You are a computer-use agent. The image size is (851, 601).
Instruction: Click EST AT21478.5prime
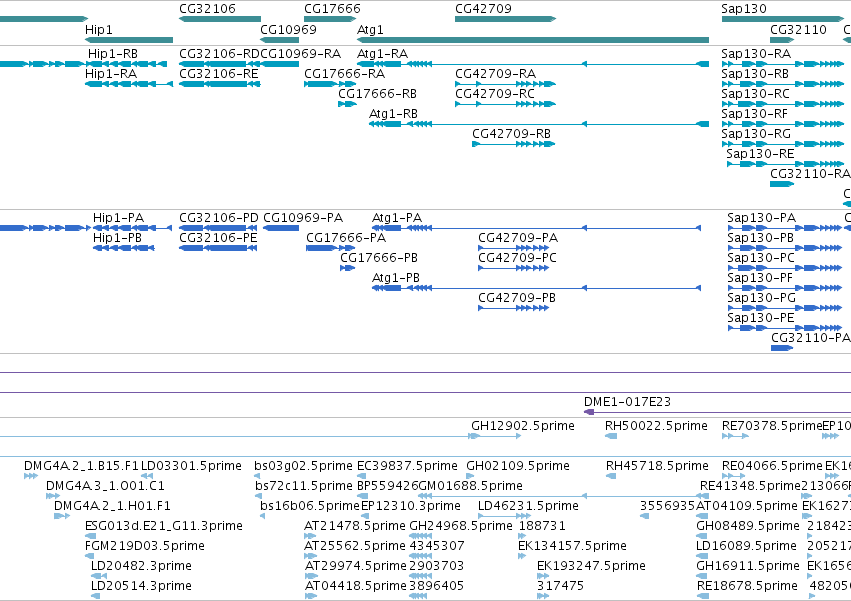point(354,526)
